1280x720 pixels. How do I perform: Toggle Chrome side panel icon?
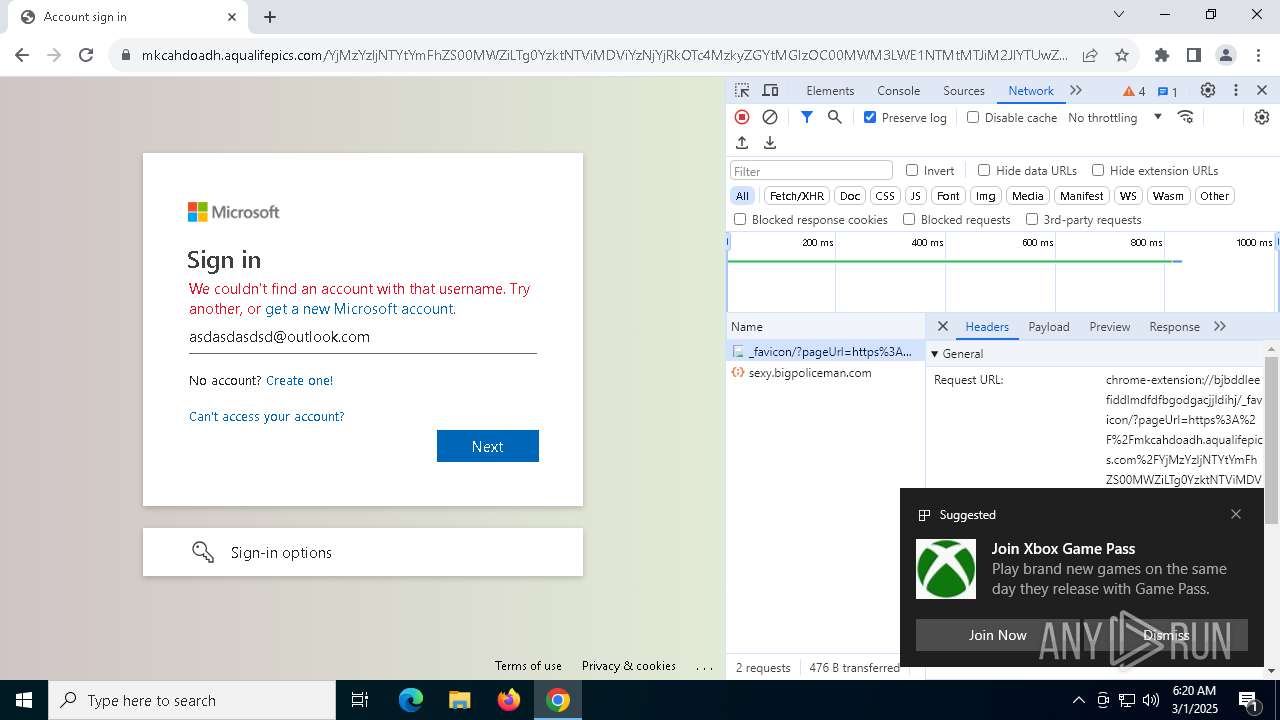coord(1194,55)
